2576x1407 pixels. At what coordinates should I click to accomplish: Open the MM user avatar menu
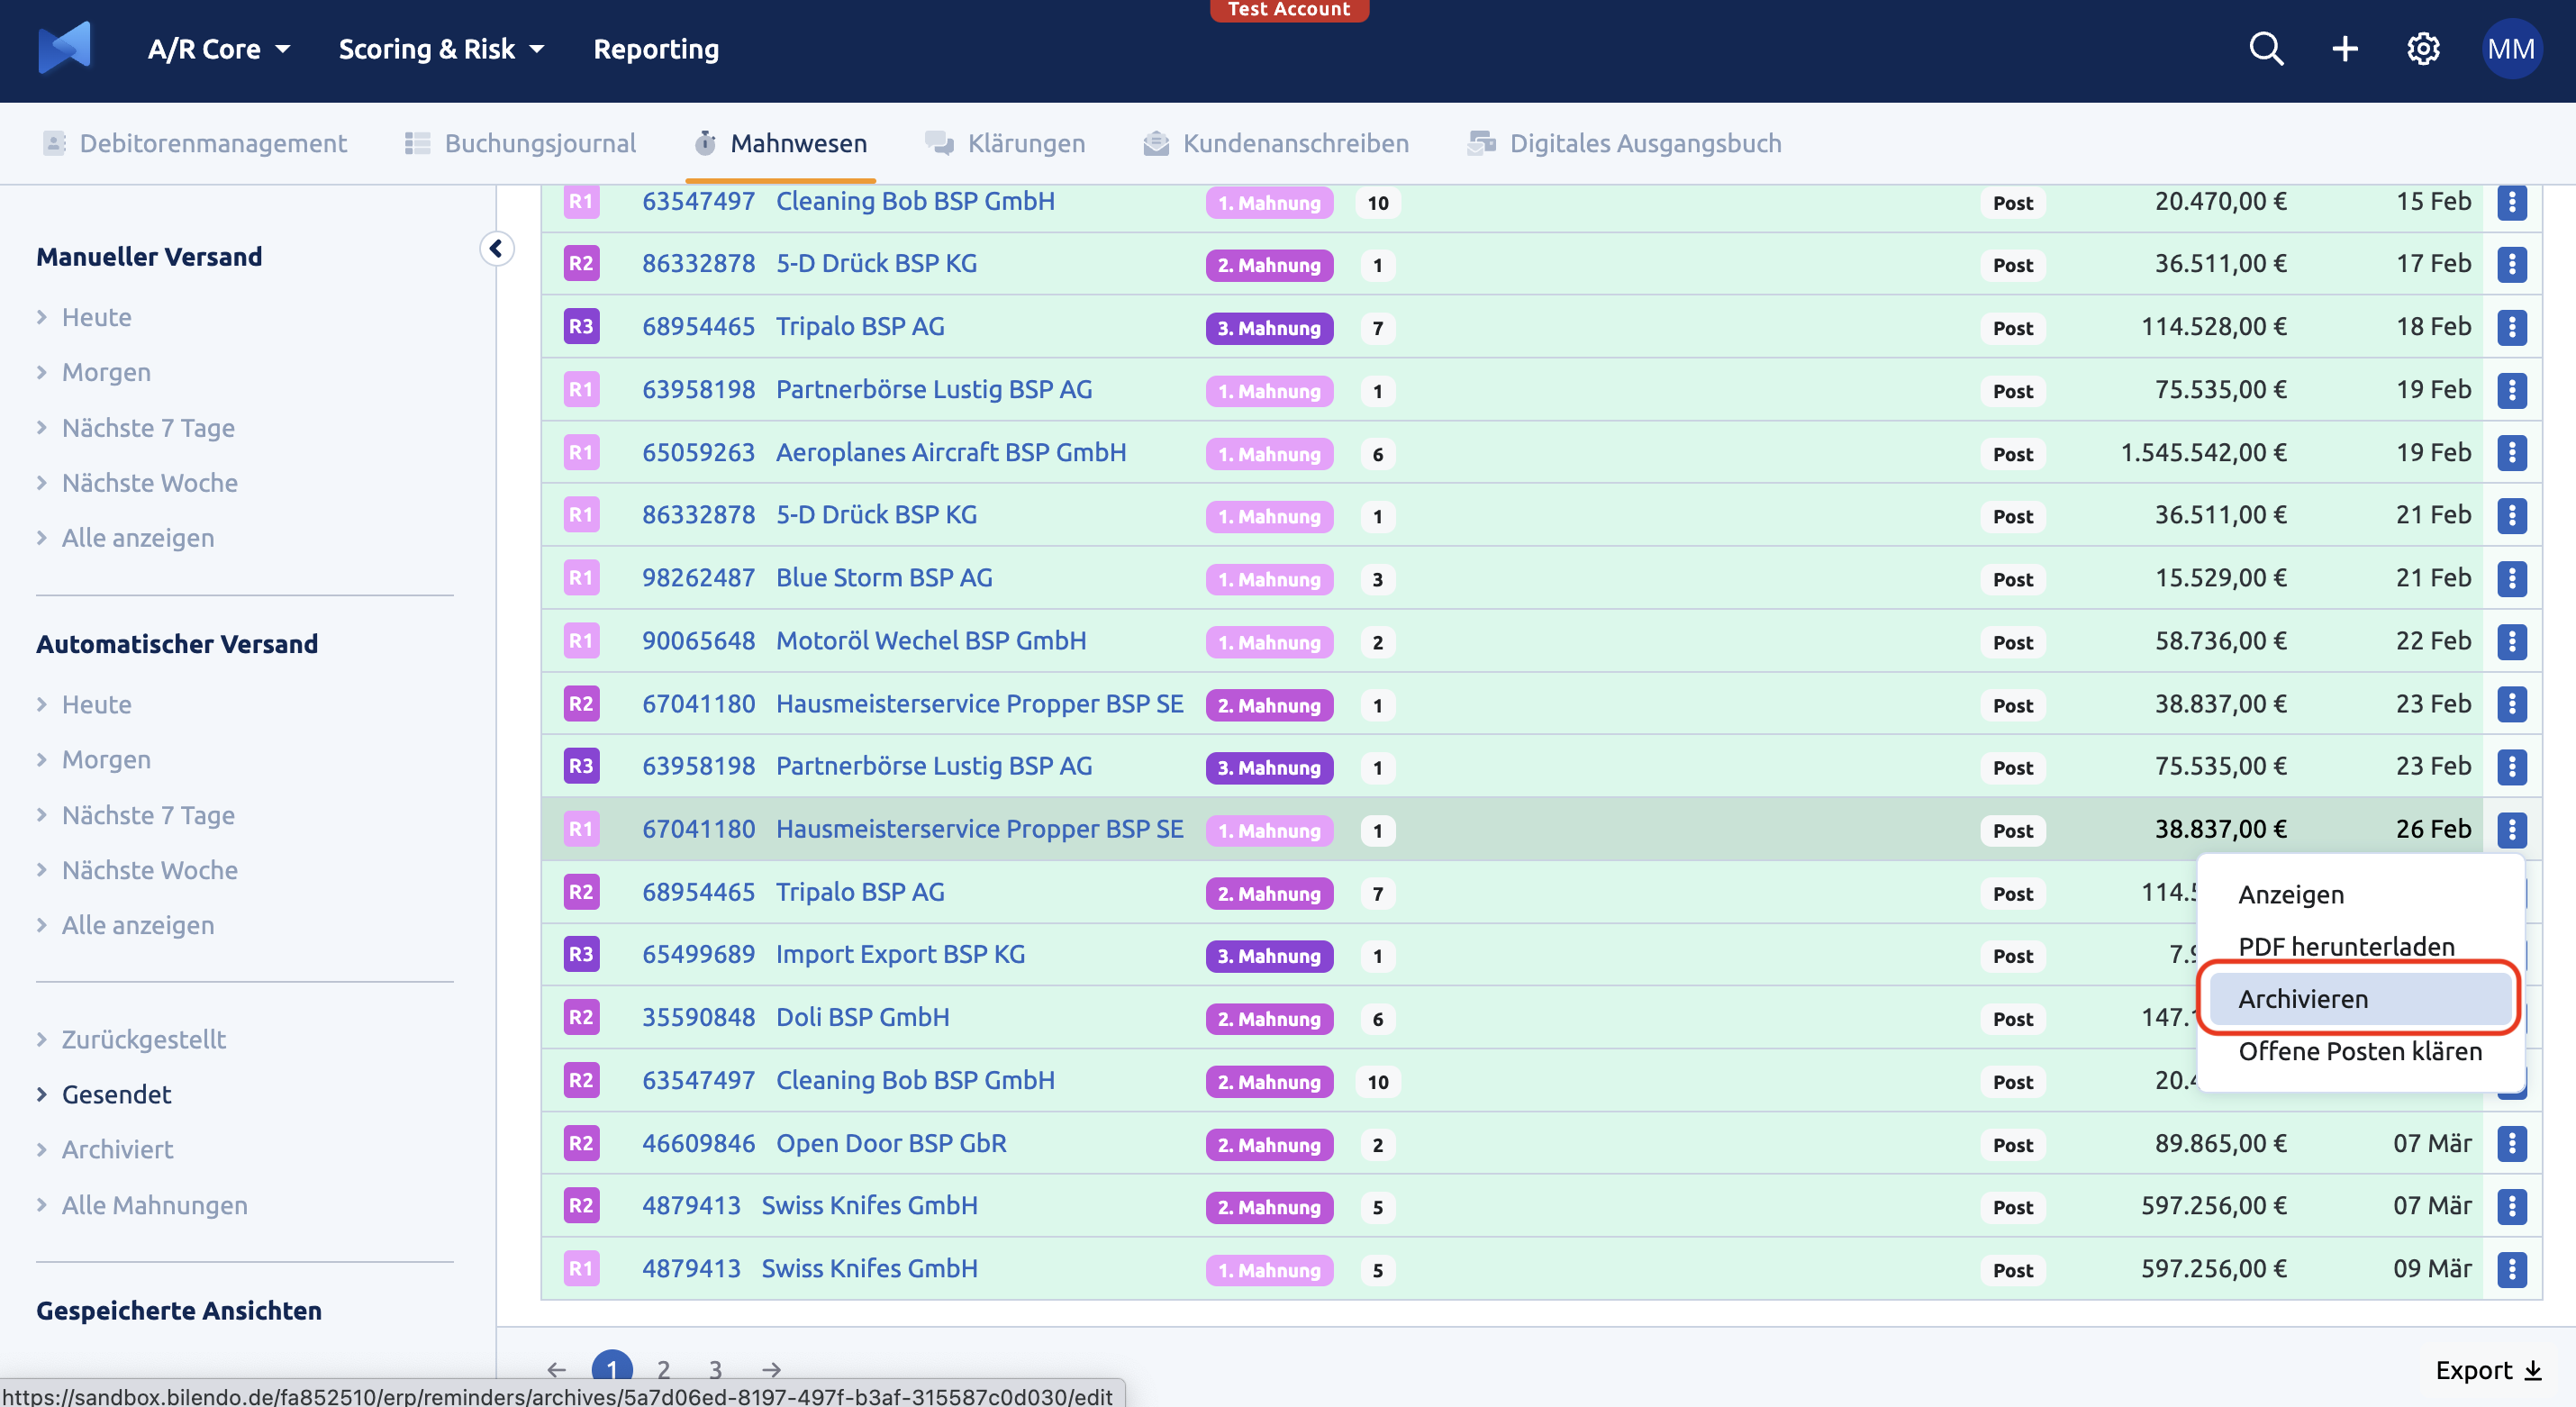click(2511, 49)
